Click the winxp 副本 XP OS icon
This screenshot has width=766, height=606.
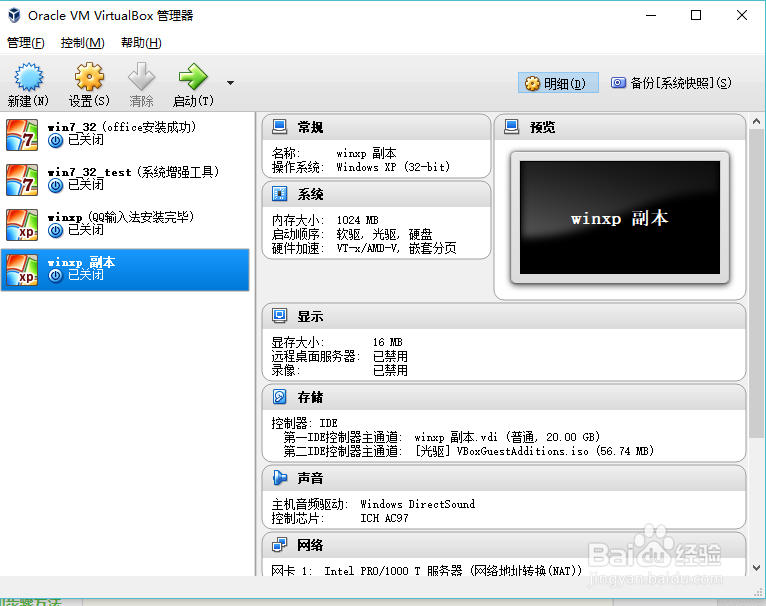(x=22, y=270)
